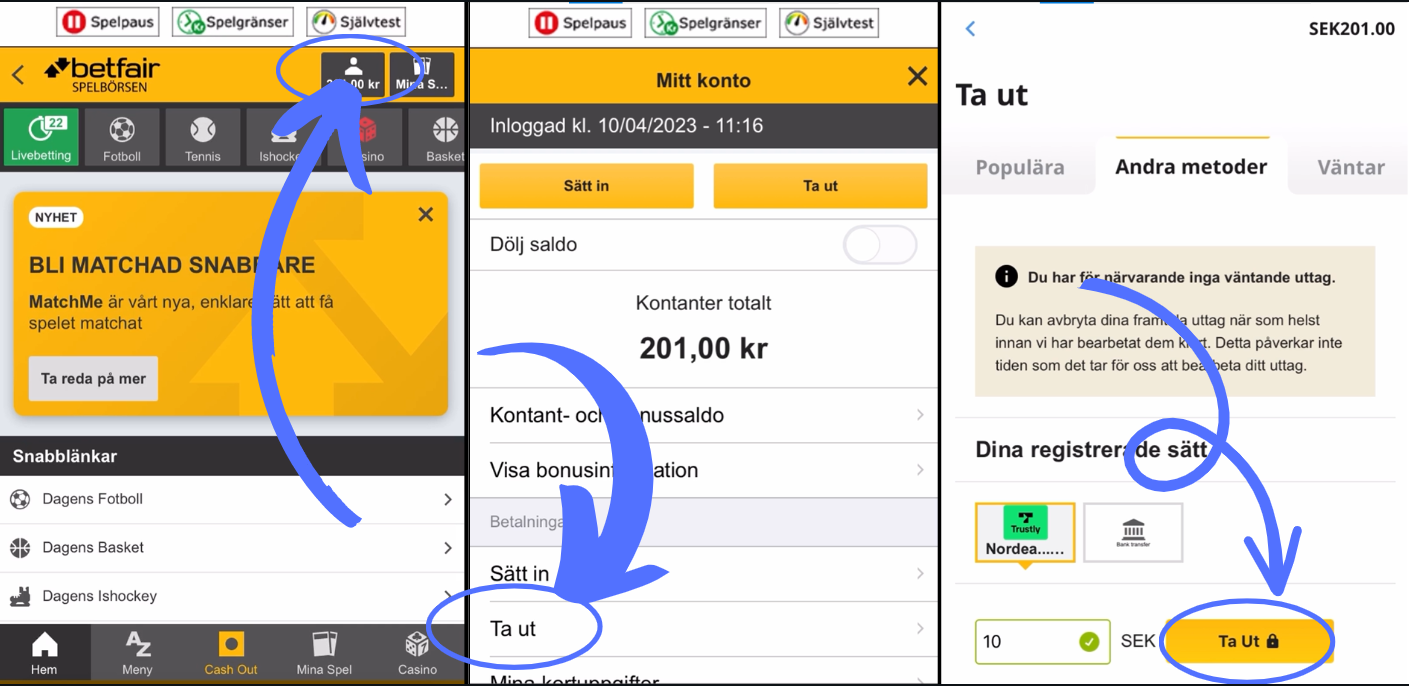Image resolution: width=1409 pixels, height=686 pixels.
Task: Tap the Hem home icon in bottom navigation
Action: tap(45, 652)
